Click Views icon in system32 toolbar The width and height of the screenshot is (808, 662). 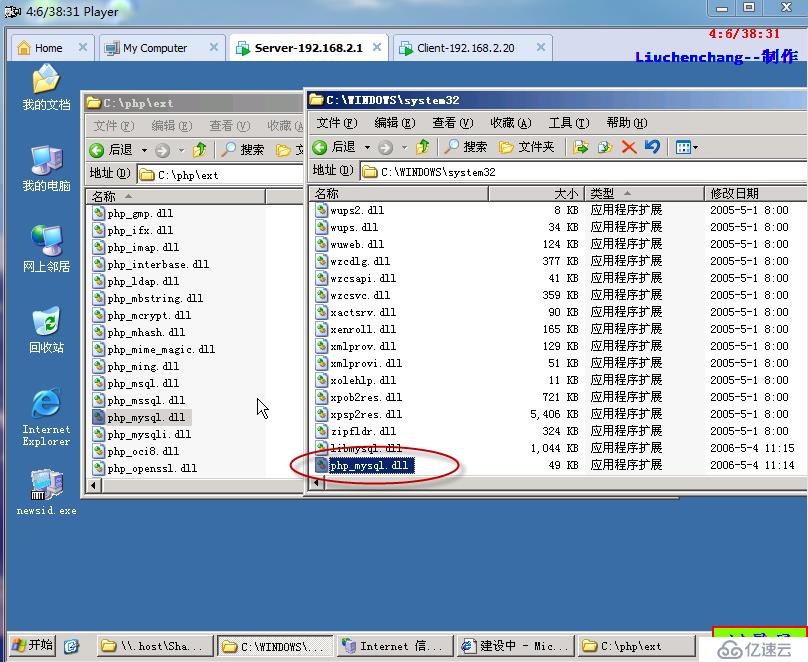[x=683, y=148]
